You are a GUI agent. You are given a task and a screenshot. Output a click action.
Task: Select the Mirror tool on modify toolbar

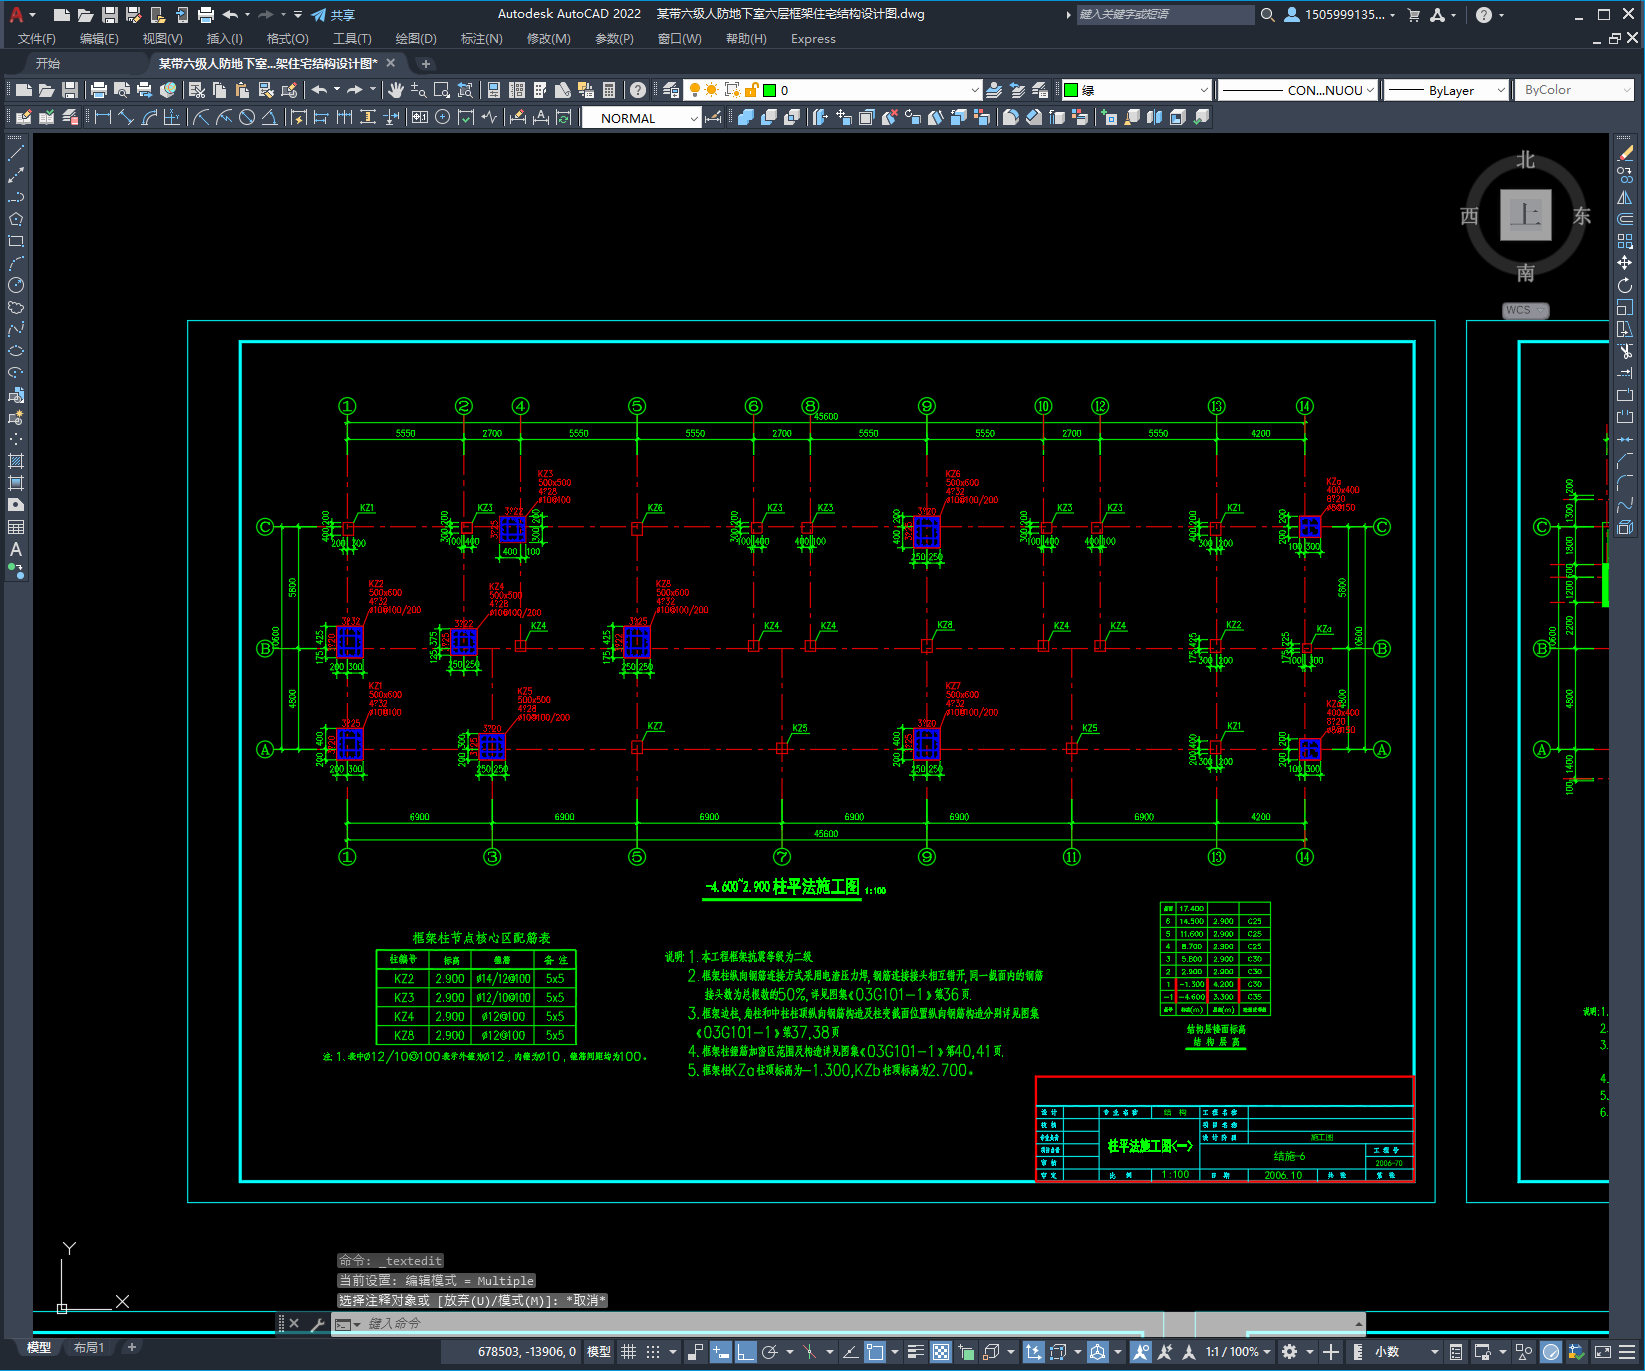coord(1625,197)
